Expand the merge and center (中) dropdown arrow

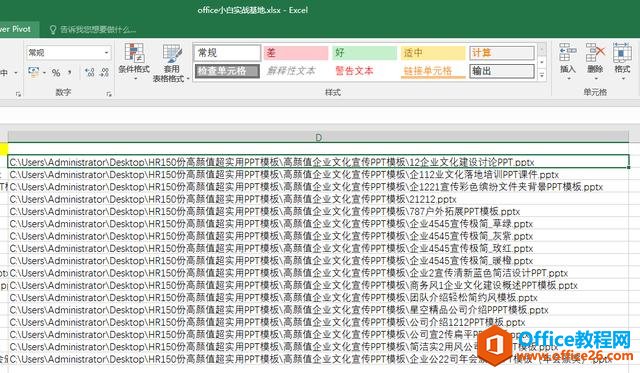(x=16, y=73)
